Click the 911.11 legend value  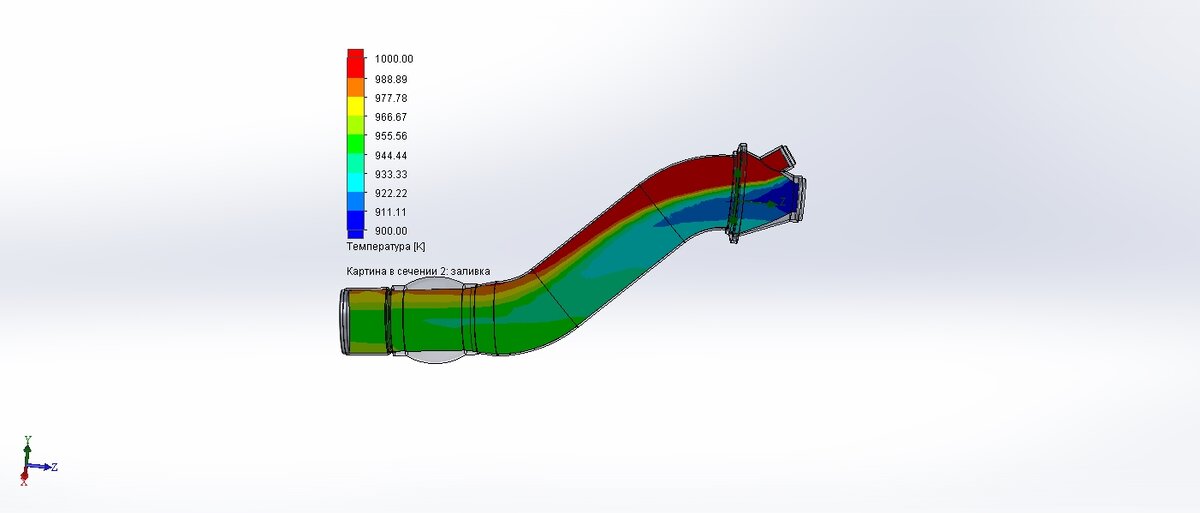click(391, 212)
